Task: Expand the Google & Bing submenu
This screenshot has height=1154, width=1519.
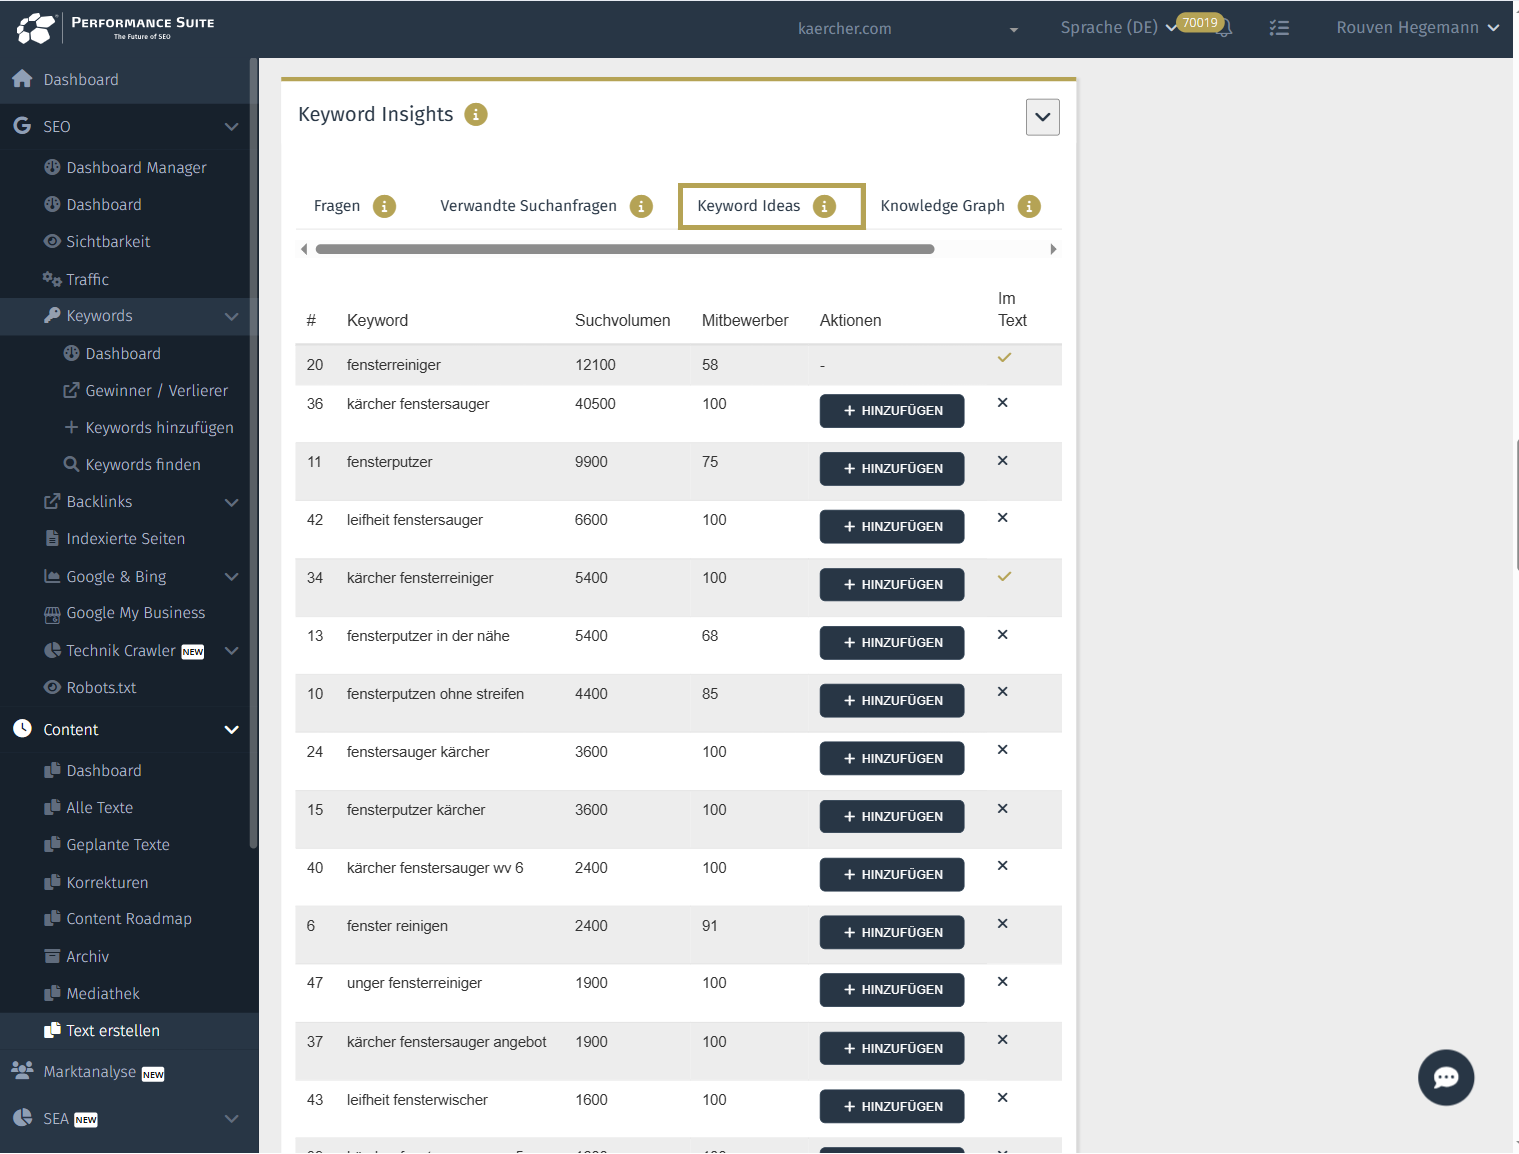Action: click(231, 577)
